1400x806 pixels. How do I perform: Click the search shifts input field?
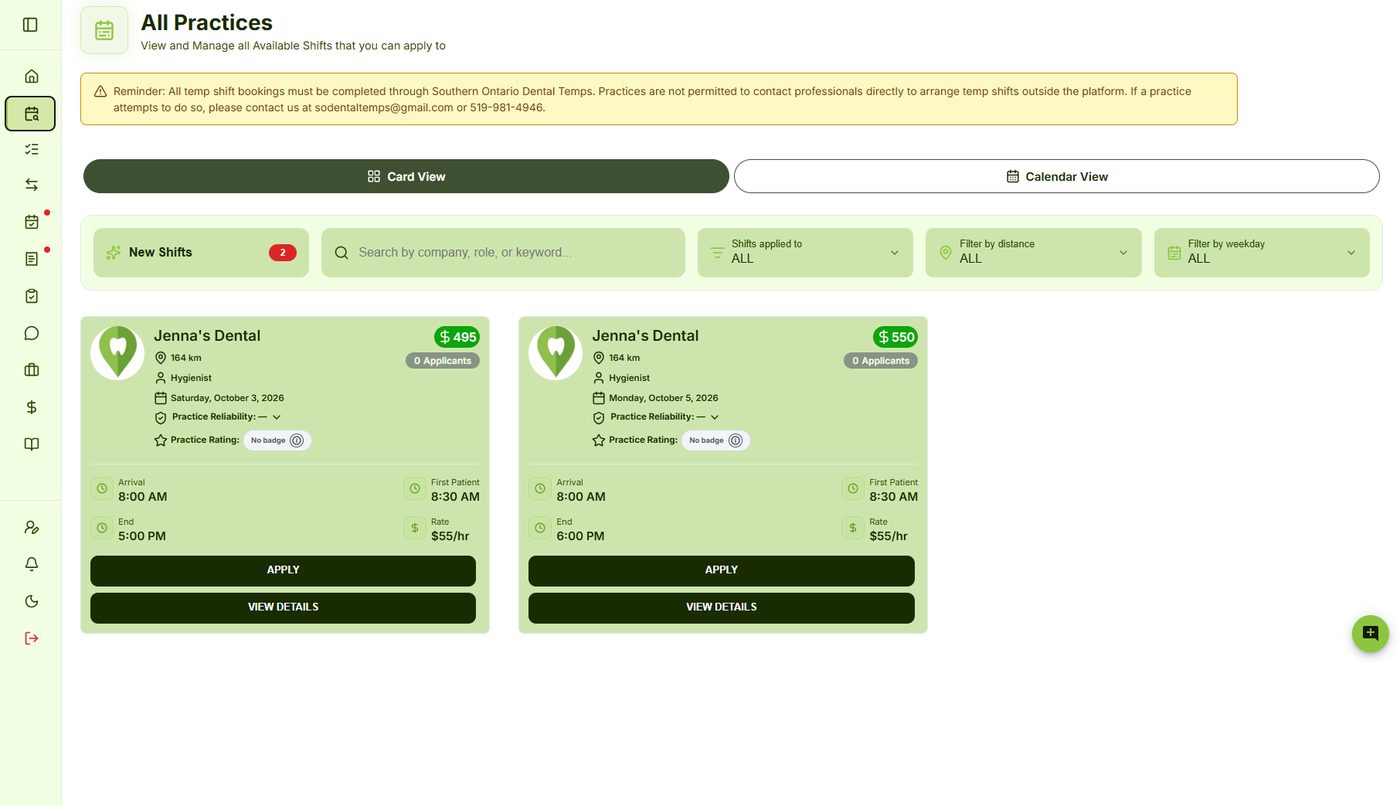point(503,253)
